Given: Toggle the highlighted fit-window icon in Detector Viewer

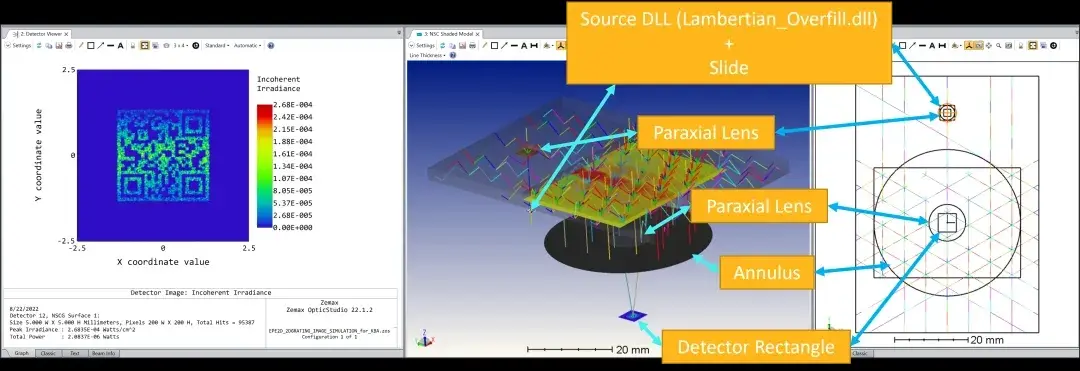Looking at the screenshot, I should tap(145, 45).
